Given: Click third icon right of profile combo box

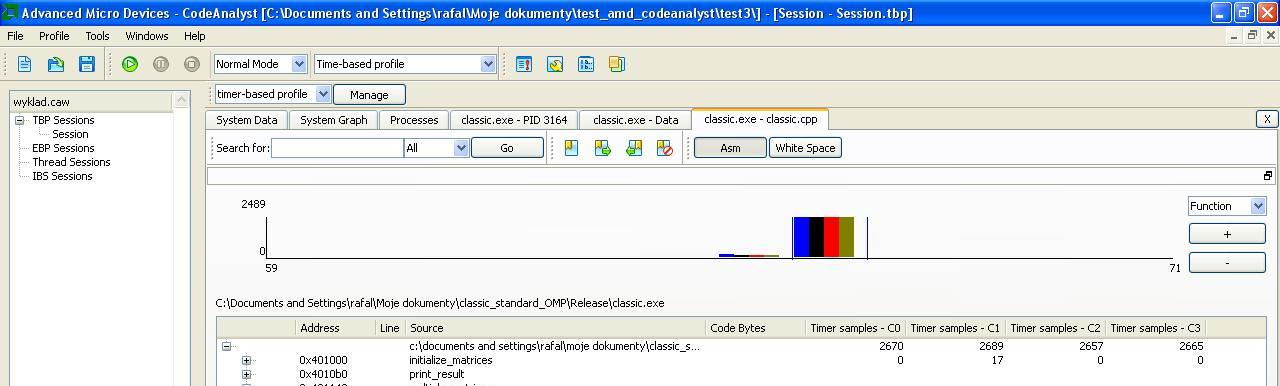Looking at the screenshot, I should (586, 64).
